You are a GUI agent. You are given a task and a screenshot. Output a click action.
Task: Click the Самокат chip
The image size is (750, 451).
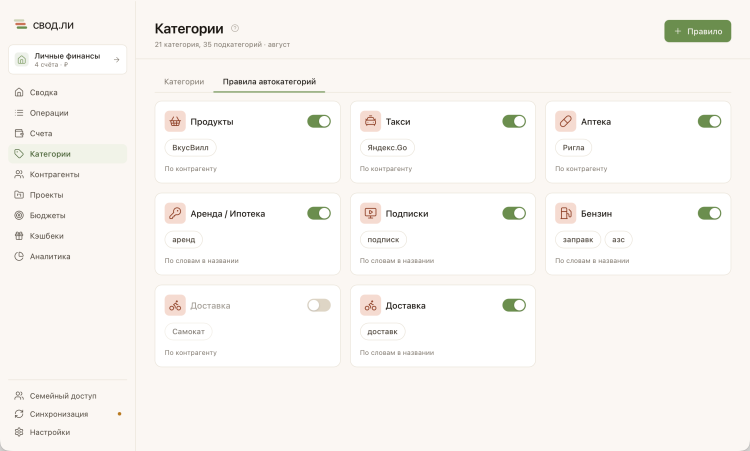[188, 331]
